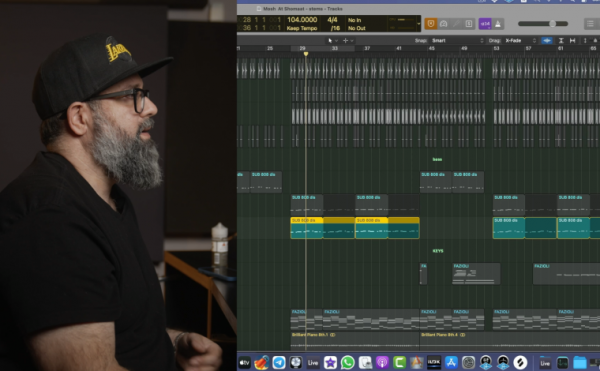Toggle the Metronome click button
Viewport: 600px width, 371px height.
pyautogui.click(x=498, y=24)
